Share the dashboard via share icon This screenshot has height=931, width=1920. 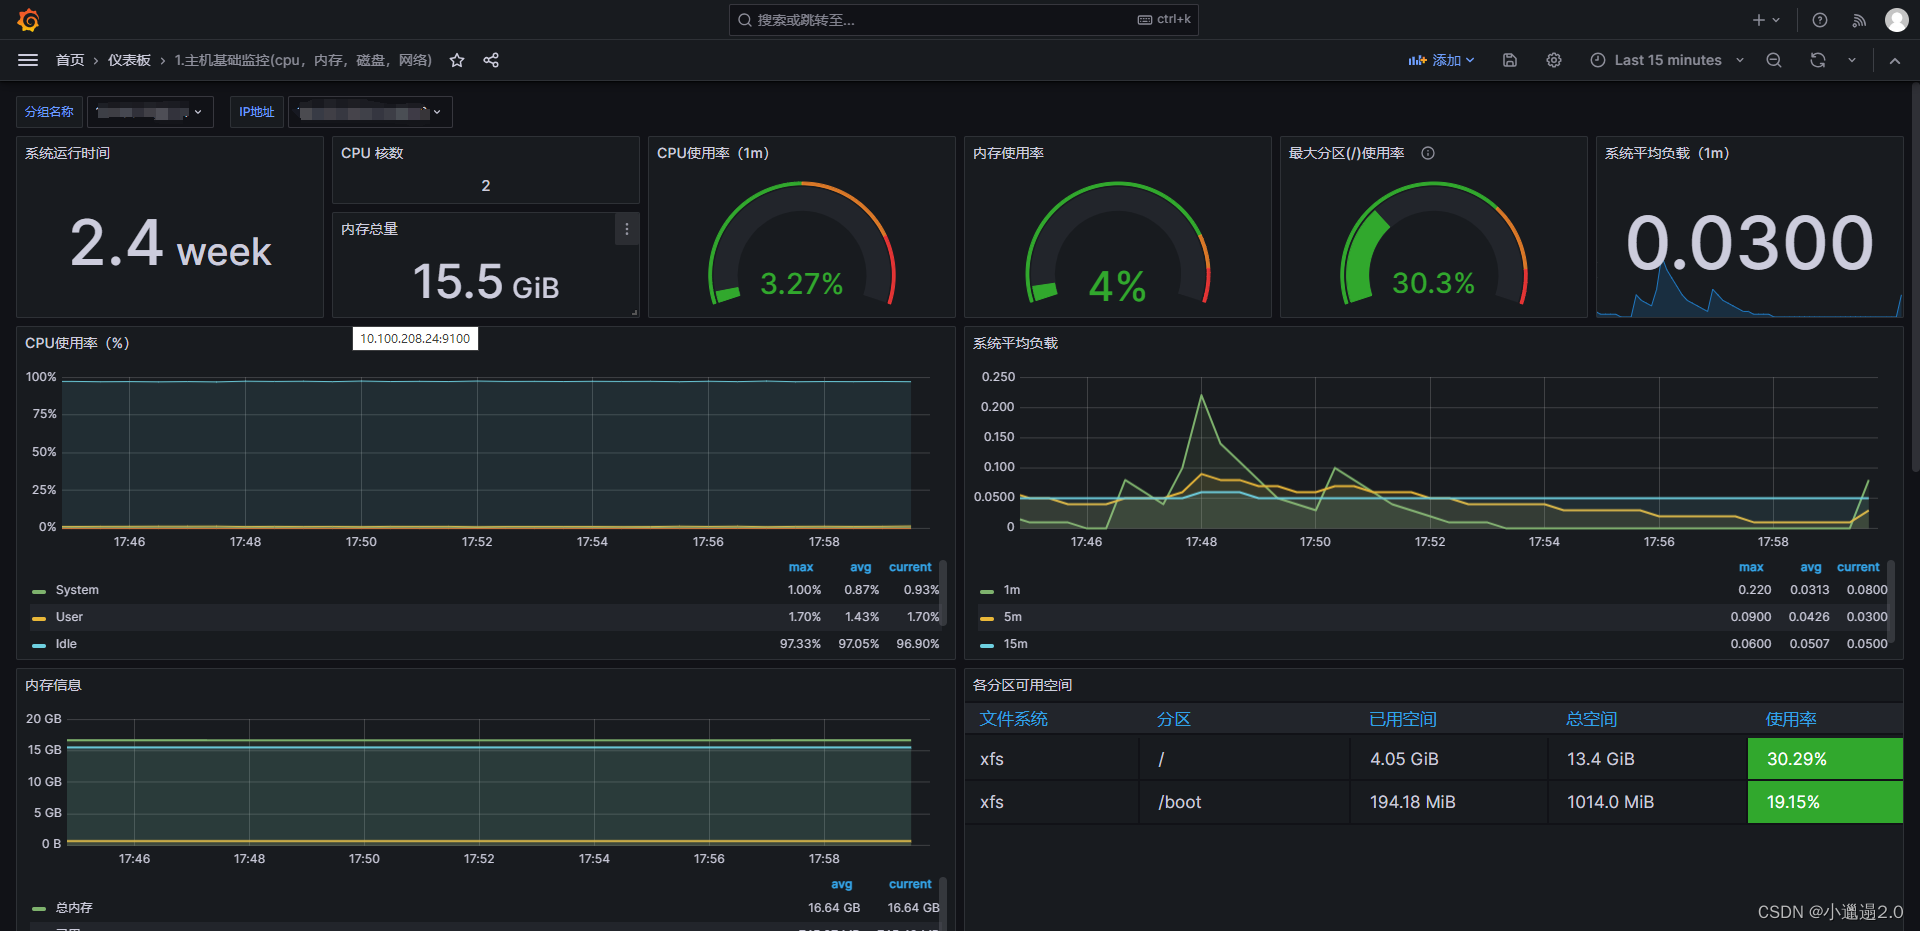491,60
